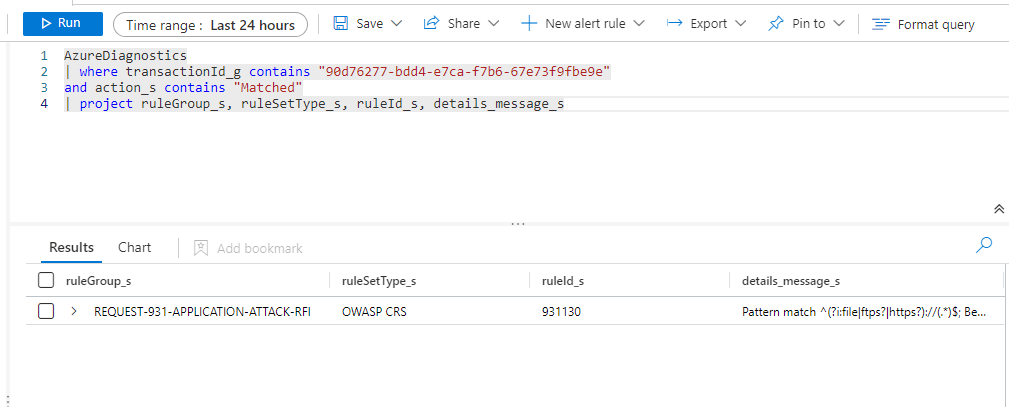Click the plus icon for New alert rule
This screenshot has height=407, width=1009.
pos(529,24)
